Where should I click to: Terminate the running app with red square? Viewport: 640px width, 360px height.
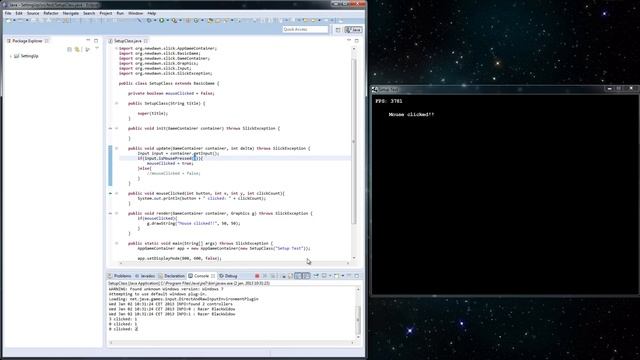coord(257,276)
